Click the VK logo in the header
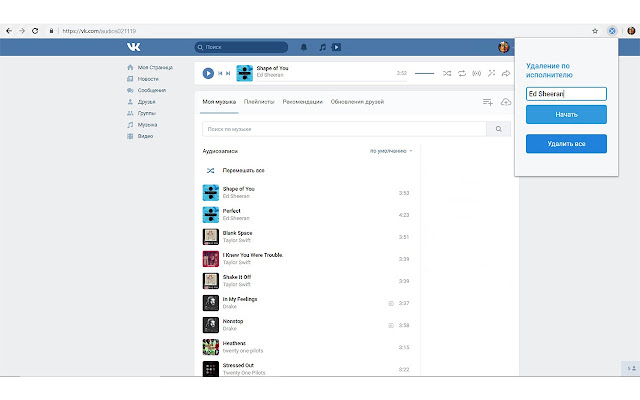This screenshot has width=640, height=400. pyautogui.click(x=133, y=47)
